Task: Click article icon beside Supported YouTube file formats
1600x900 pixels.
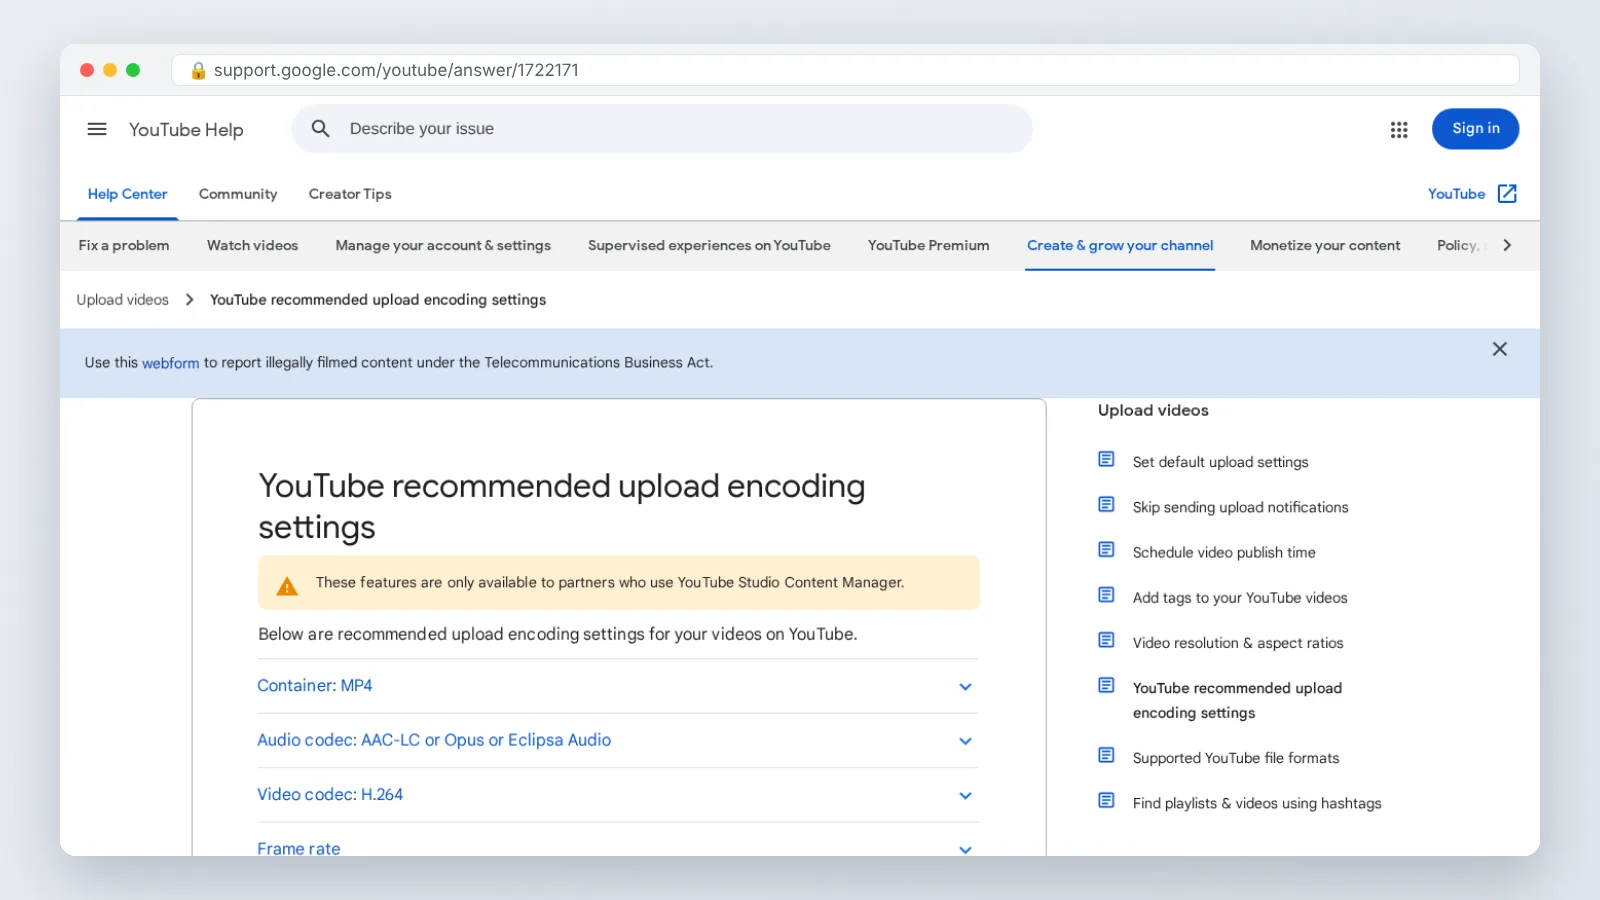Action: (1106, 755)
